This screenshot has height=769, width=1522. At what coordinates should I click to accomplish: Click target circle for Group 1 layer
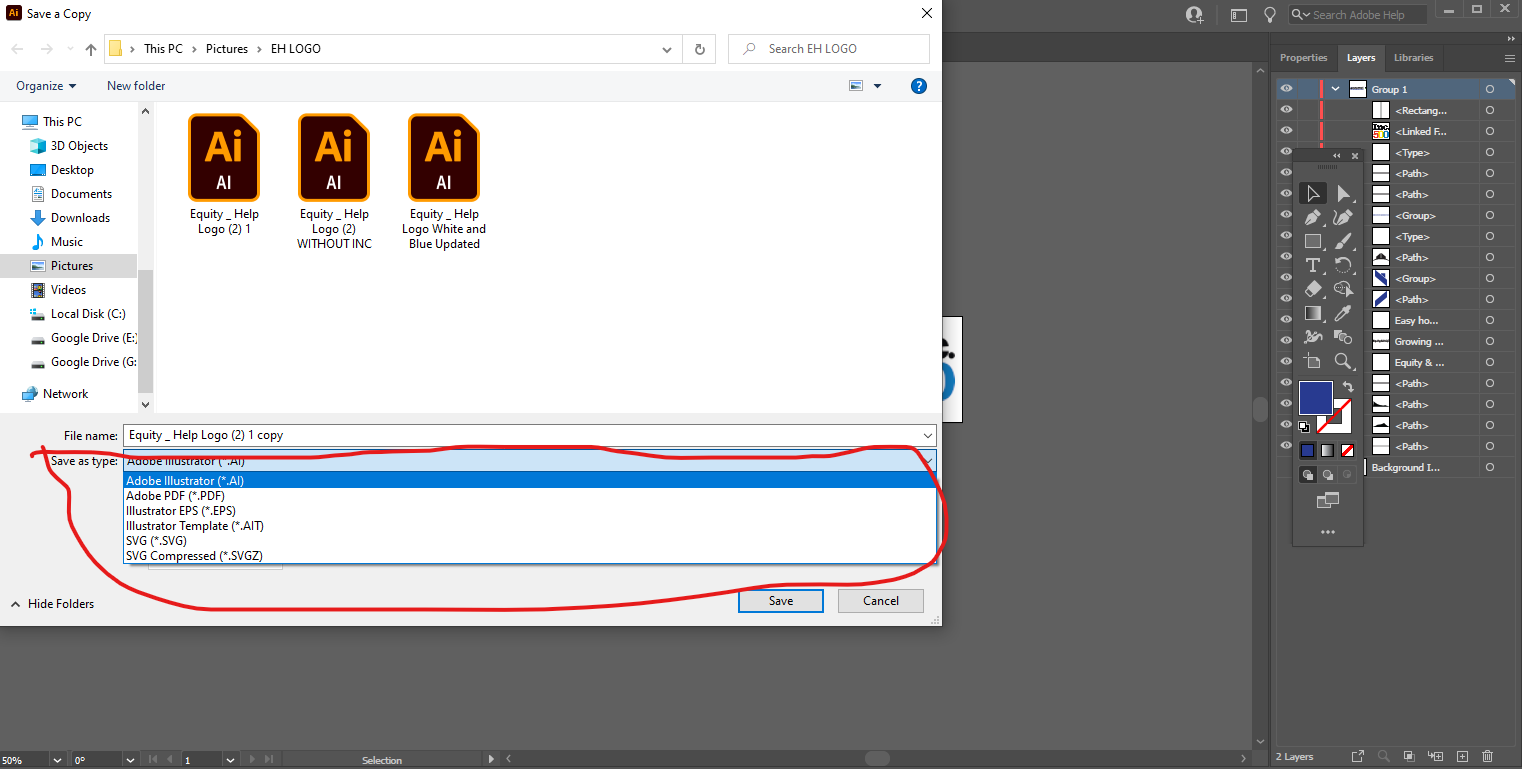(1490, 89)
